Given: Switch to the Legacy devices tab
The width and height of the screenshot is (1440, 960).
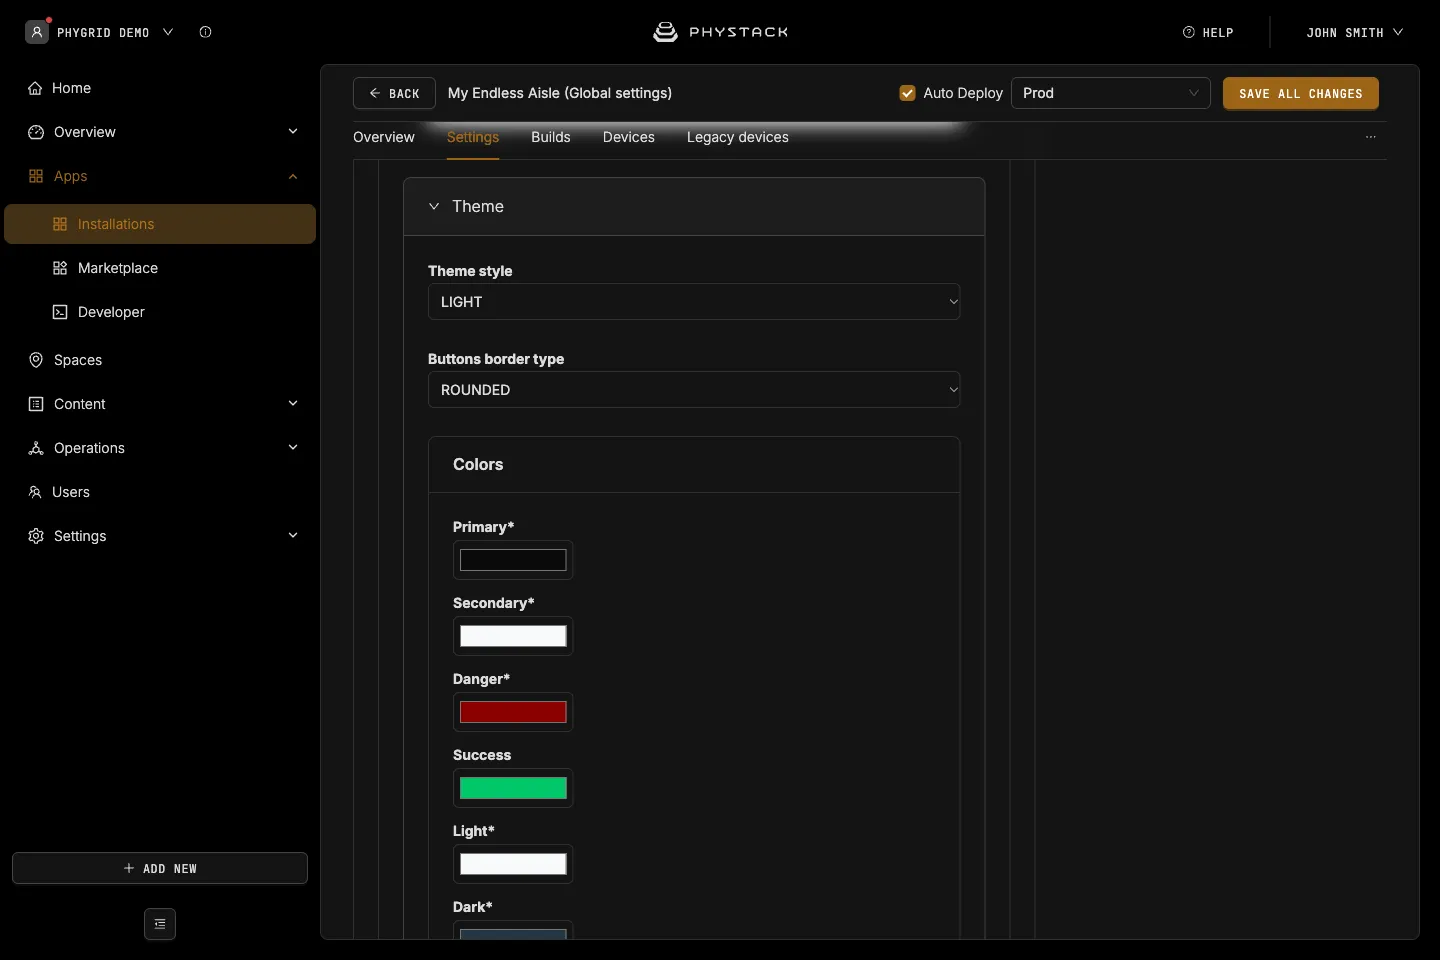Looking at the screenshot, I should point(738,137).
